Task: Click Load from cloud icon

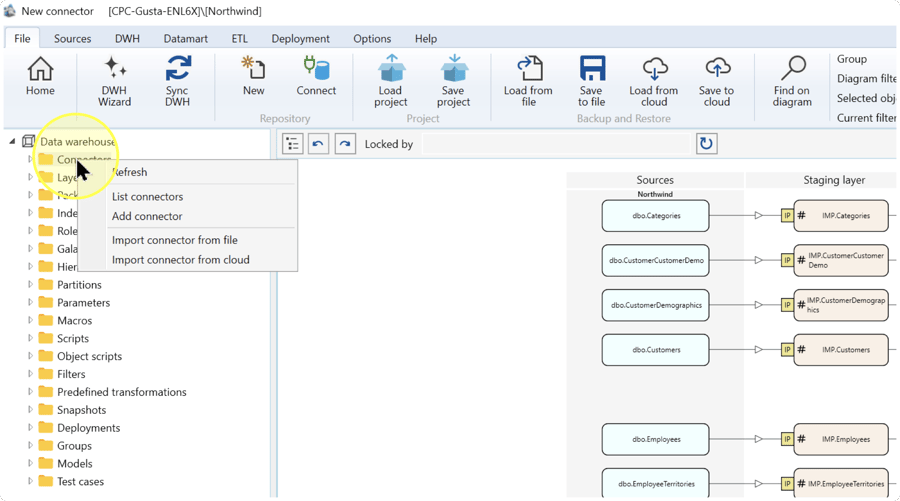Action: click(654, 68)
